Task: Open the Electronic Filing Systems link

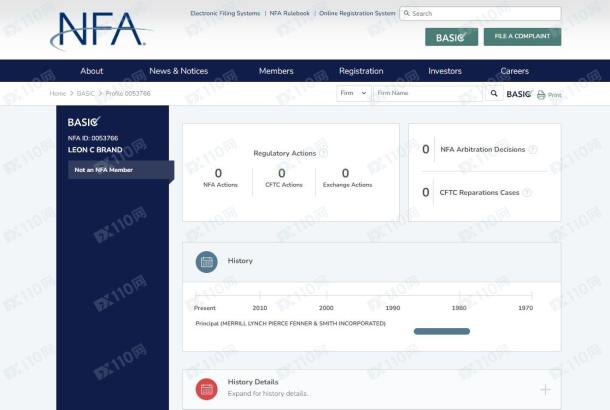Action: point(226,13)
